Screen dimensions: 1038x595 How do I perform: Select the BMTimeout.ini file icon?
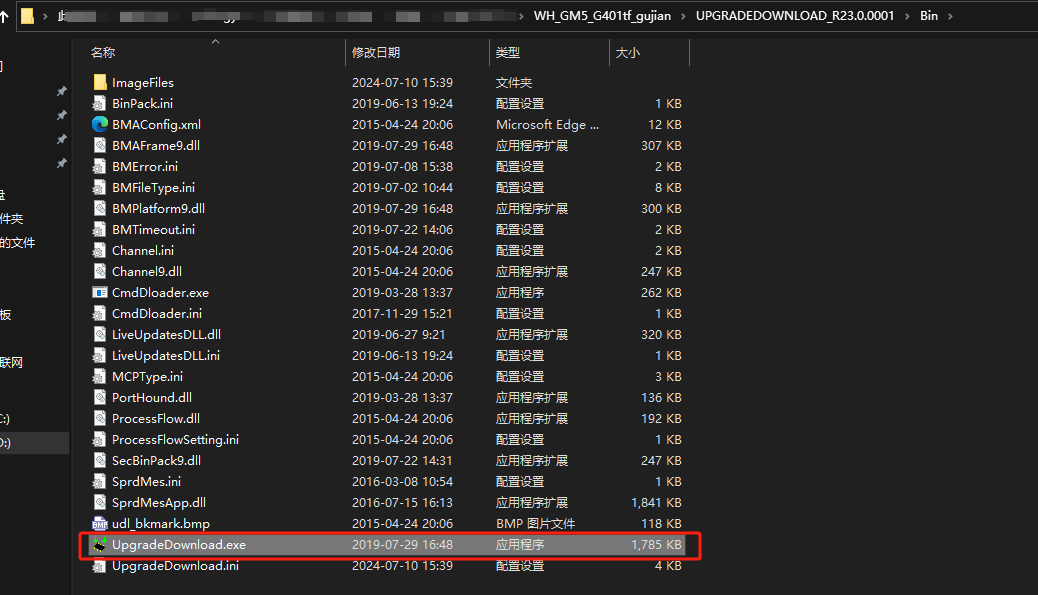click(100, 229)
